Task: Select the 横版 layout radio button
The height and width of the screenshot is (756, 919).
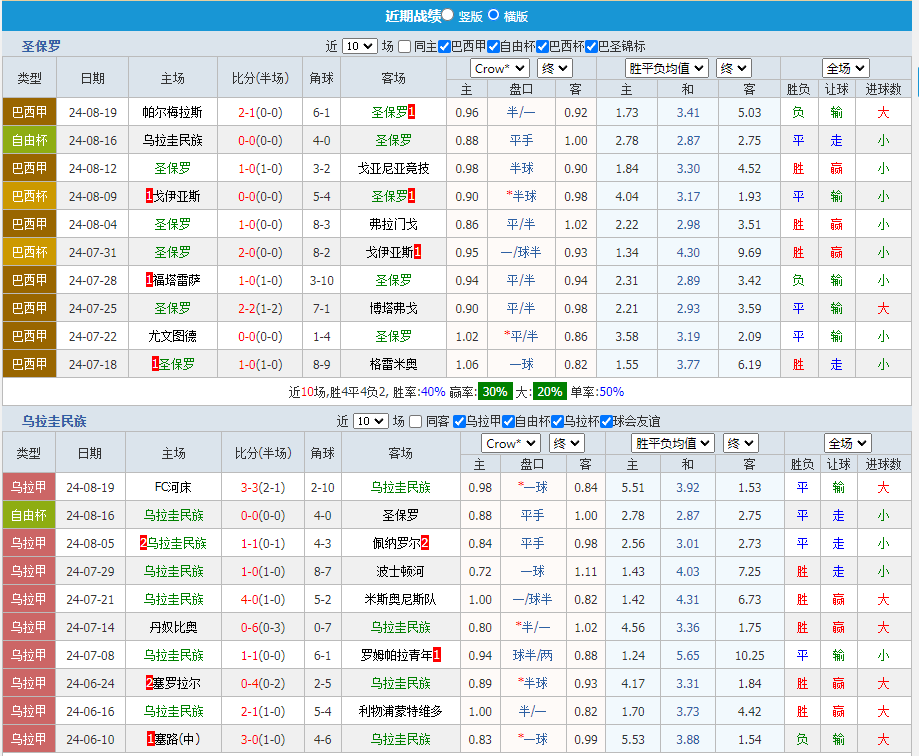Action: pyautogui.click(x=494, y=15)
